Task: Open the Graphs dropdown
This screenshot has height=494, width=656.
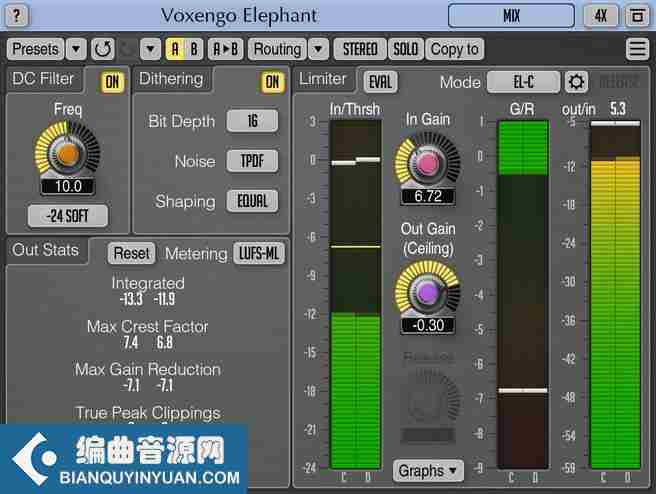Action: pos(428,471)
